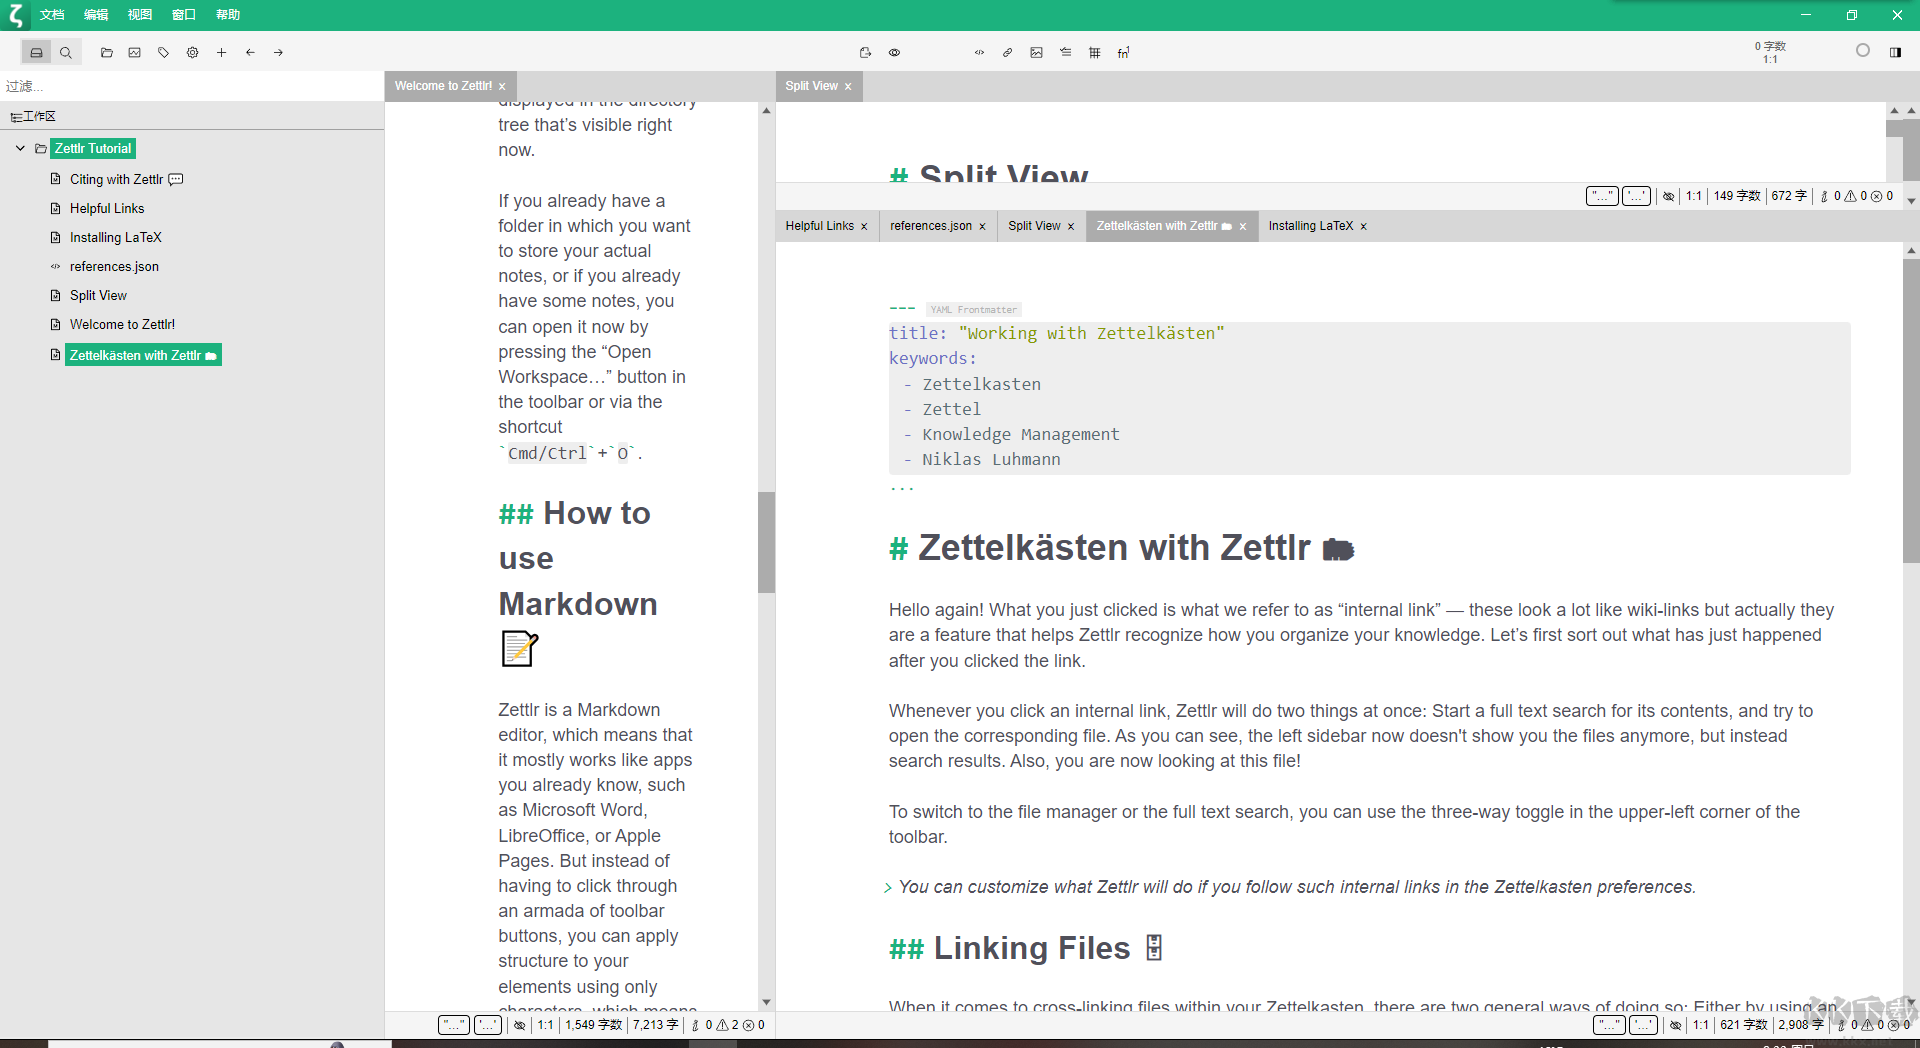This screenshot has height=1048, width=1920.
Task: Open the 编辑 menu
Action: pyautogui.click(x=96, y=14)
